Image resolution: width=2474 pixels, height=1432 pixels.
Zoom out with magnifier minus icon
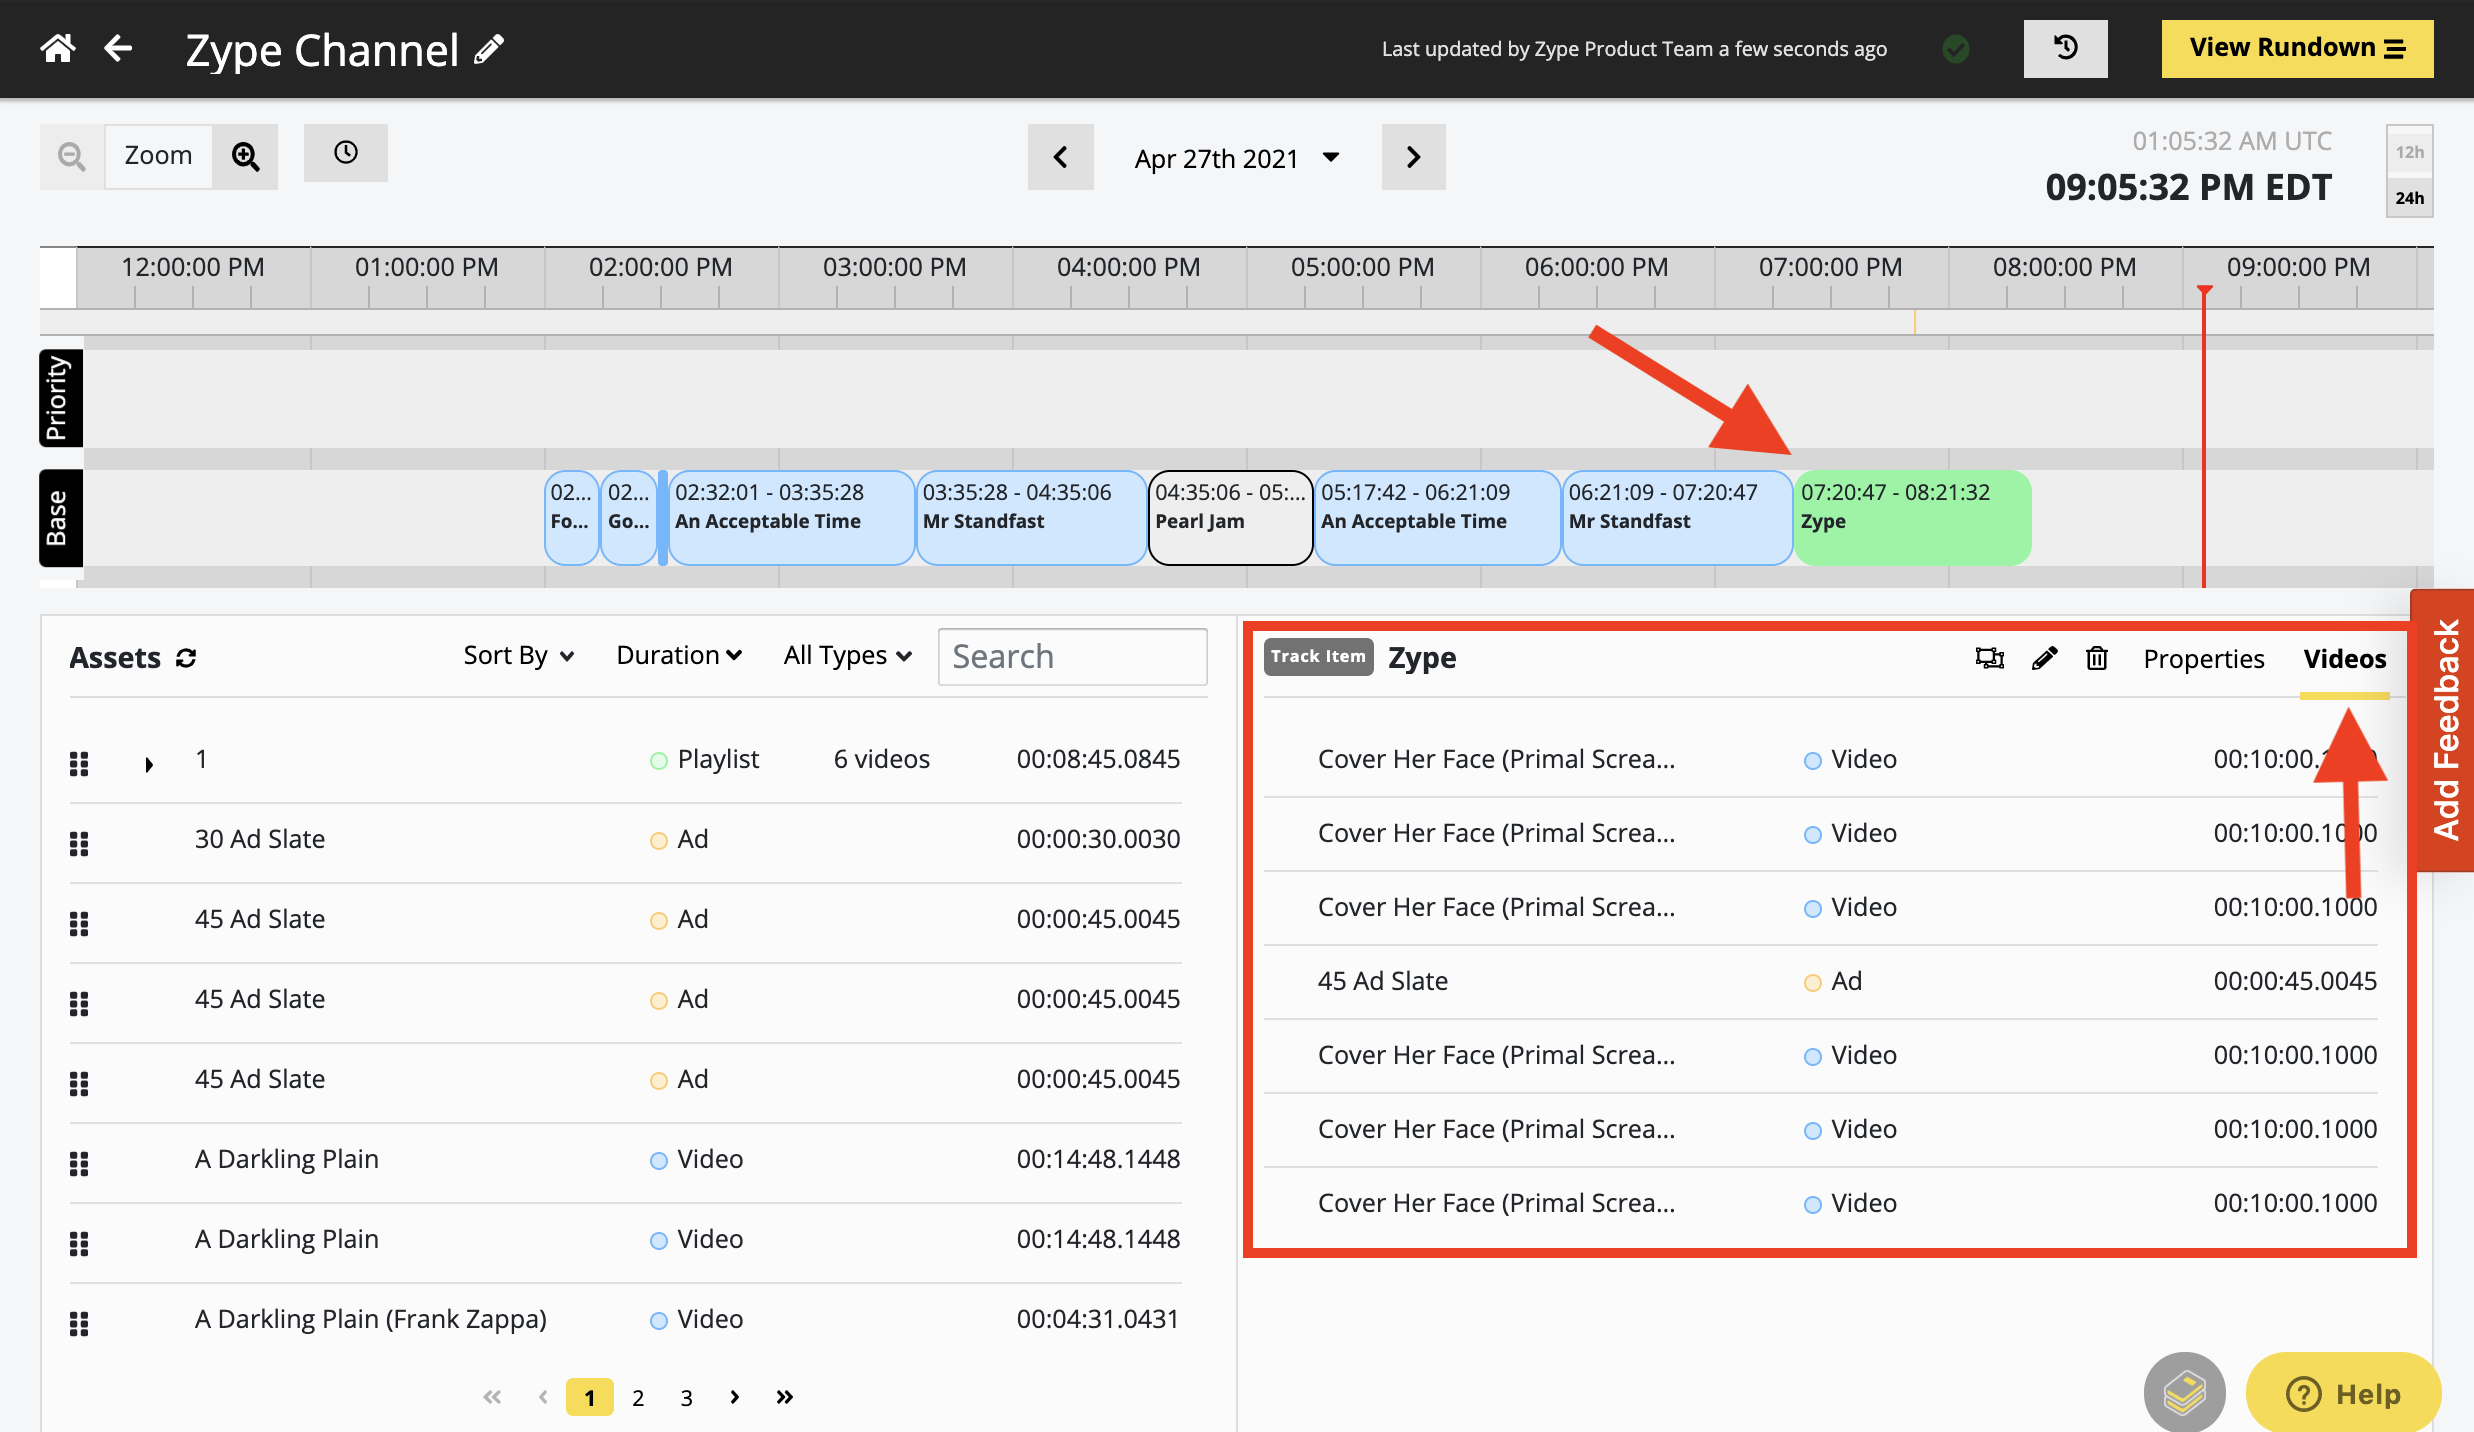coord(72,156)
